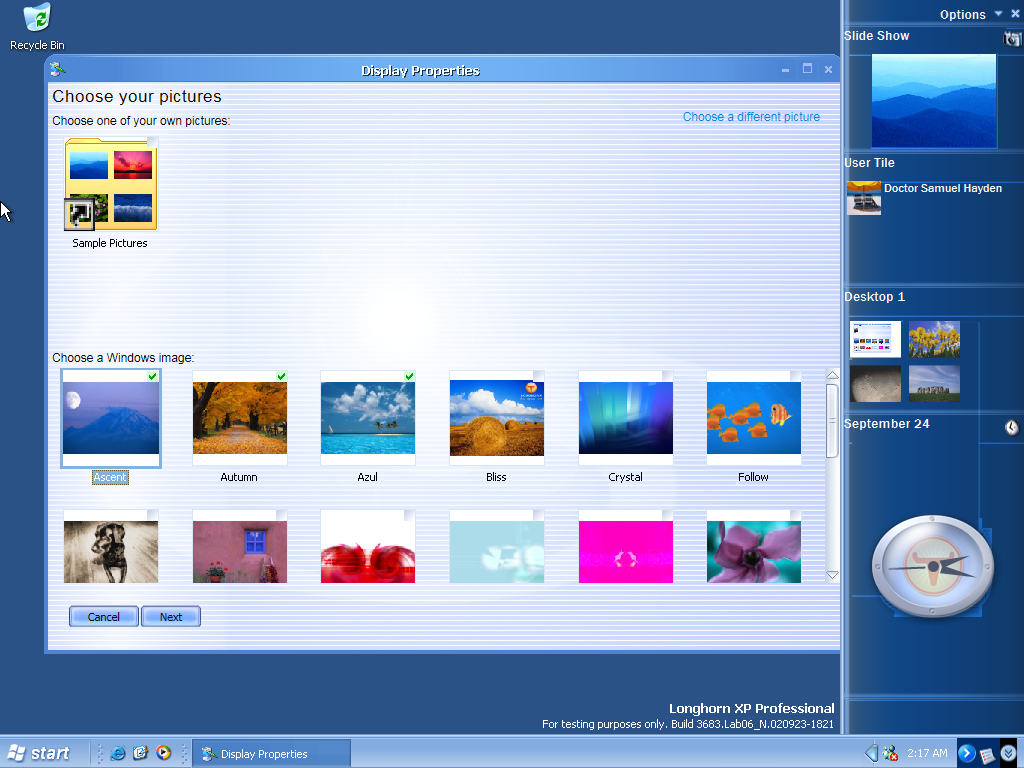
Task: Click the sidebar Options menu label
Action: tap(963, 14)
